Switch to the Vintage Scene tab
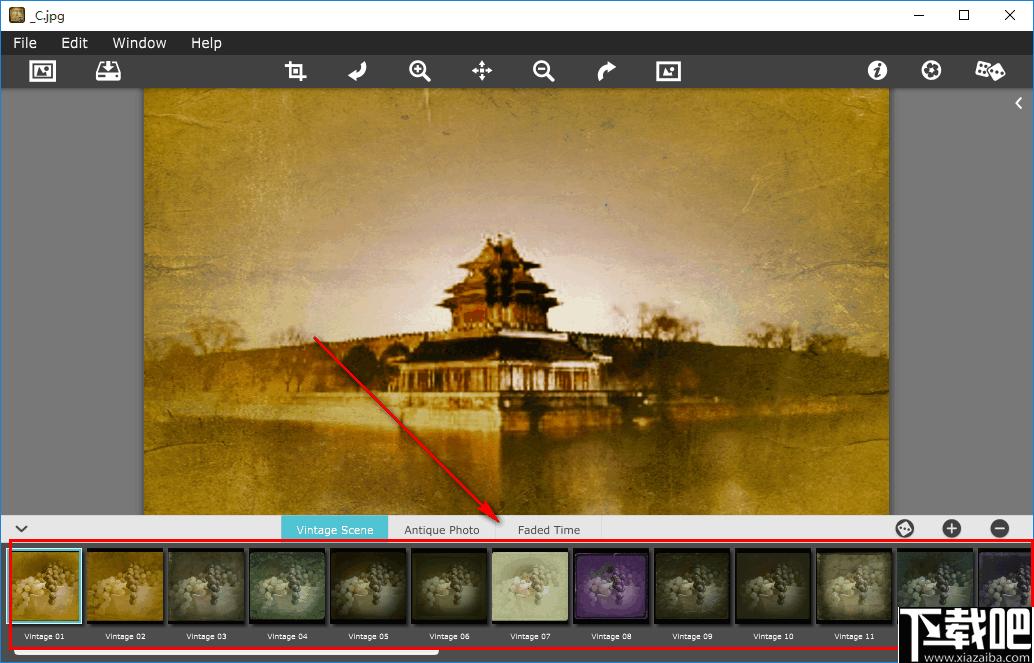This screenshot has height=663, width=1034. (x=334, y=530)
